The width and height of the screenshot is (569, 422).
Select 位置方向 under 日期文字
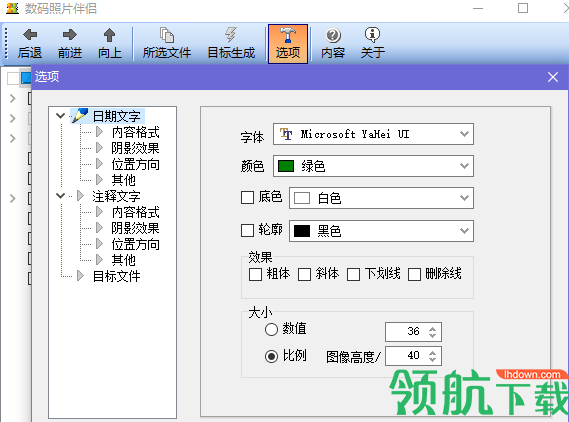click(135, 164)
